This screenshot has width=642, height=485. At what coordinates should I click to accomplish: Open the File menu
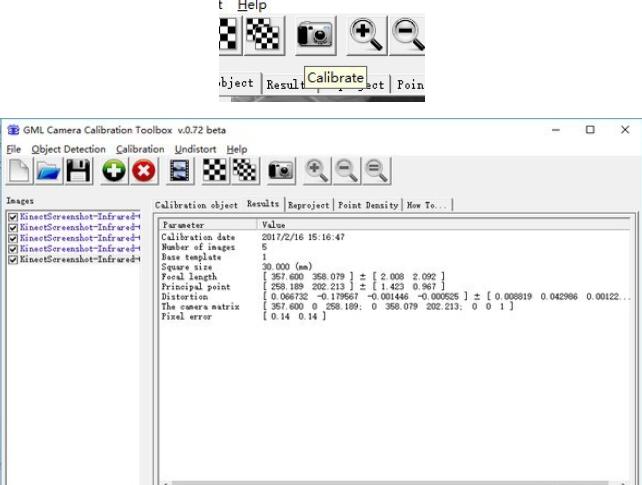coord(14,149)
